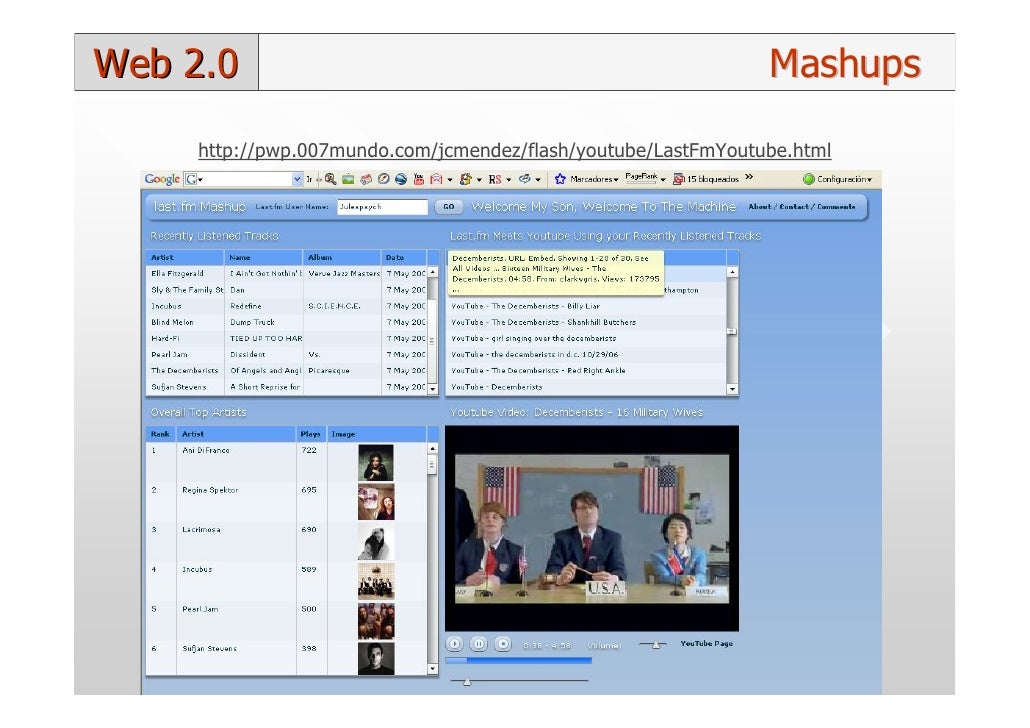Sort recent tracks by Album column header
The image size is (1030, 728).
point(342,257)
